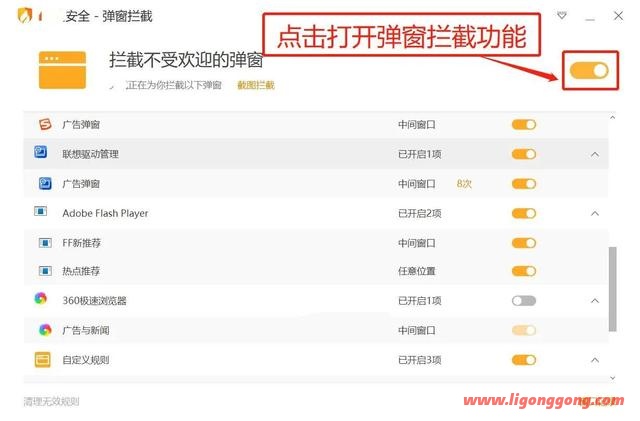Collapse the 联想驱动管理 group
640x421 pixels.
coord(595,154)
